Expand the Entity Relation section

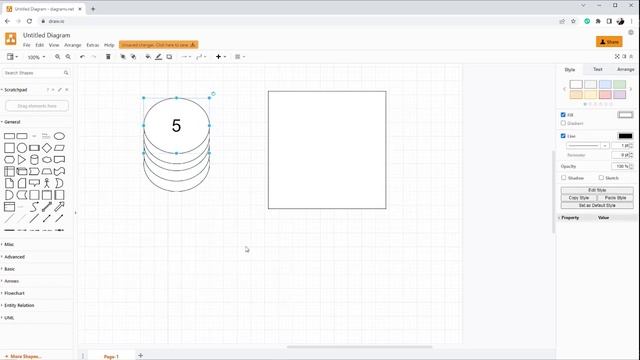pos(19,305)
